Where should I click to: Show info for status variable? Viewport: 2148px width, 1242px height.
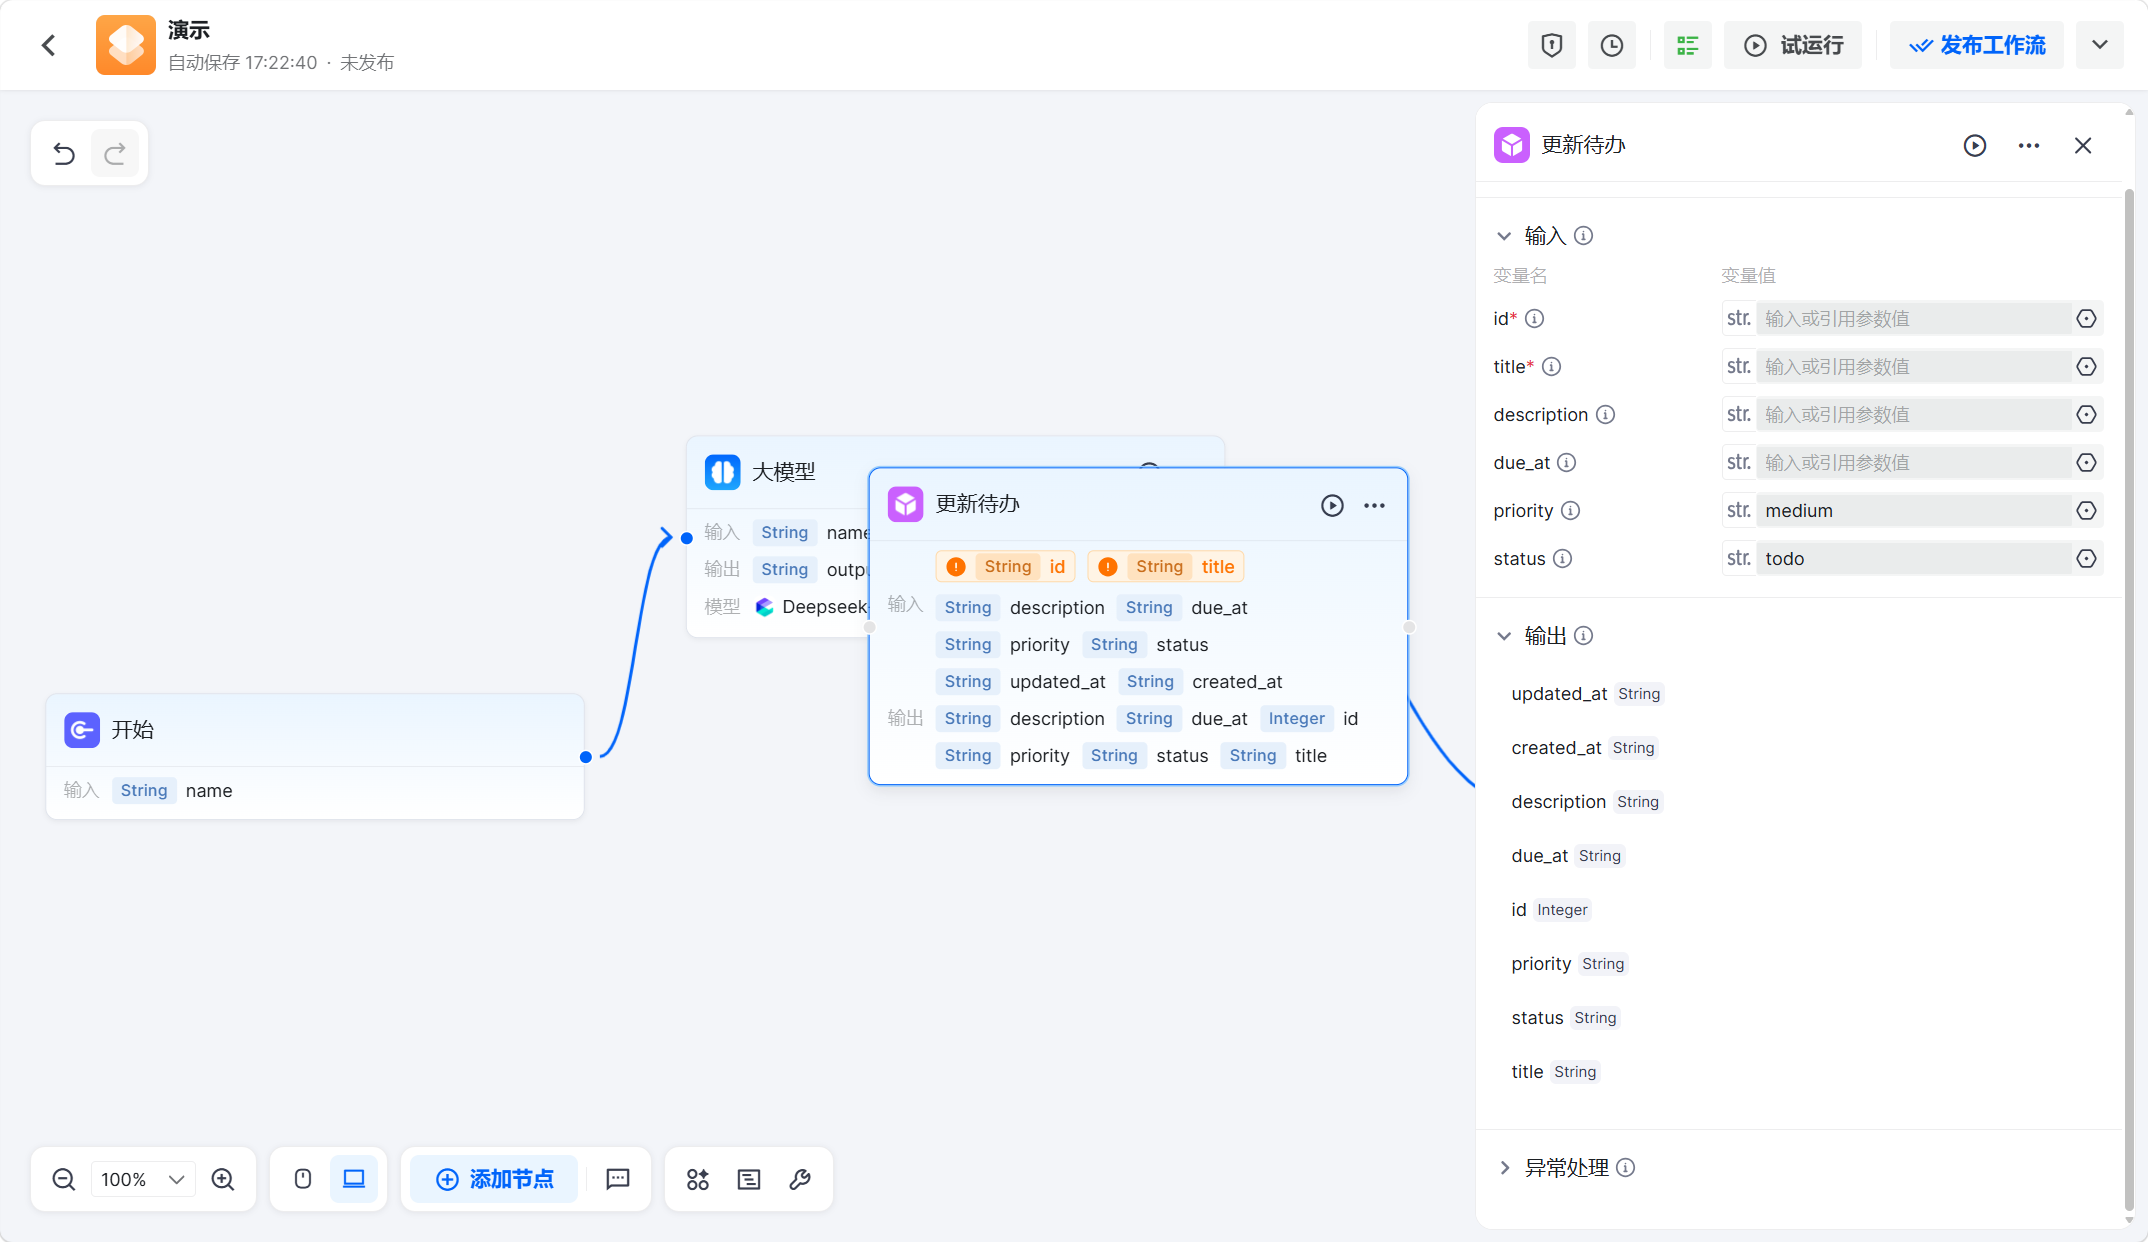[1563, 559]
